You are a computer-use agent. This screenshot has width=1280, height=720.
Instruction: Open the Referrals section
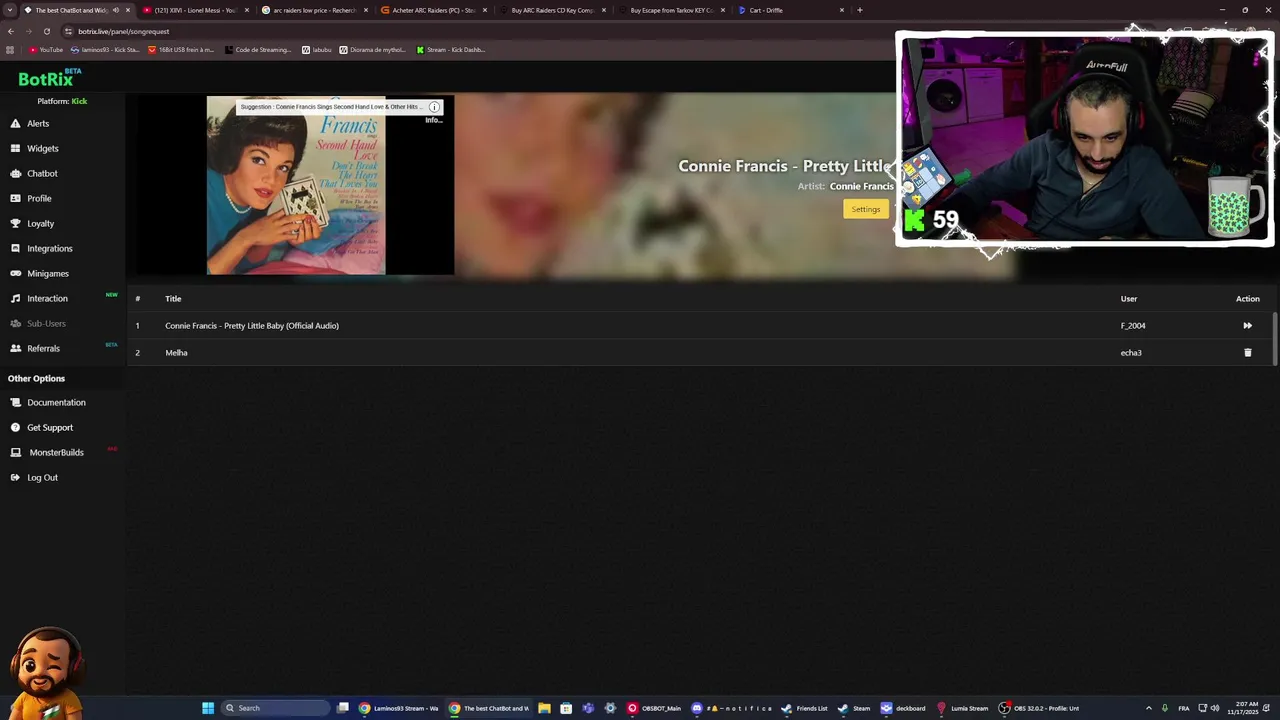coord(35,348)
